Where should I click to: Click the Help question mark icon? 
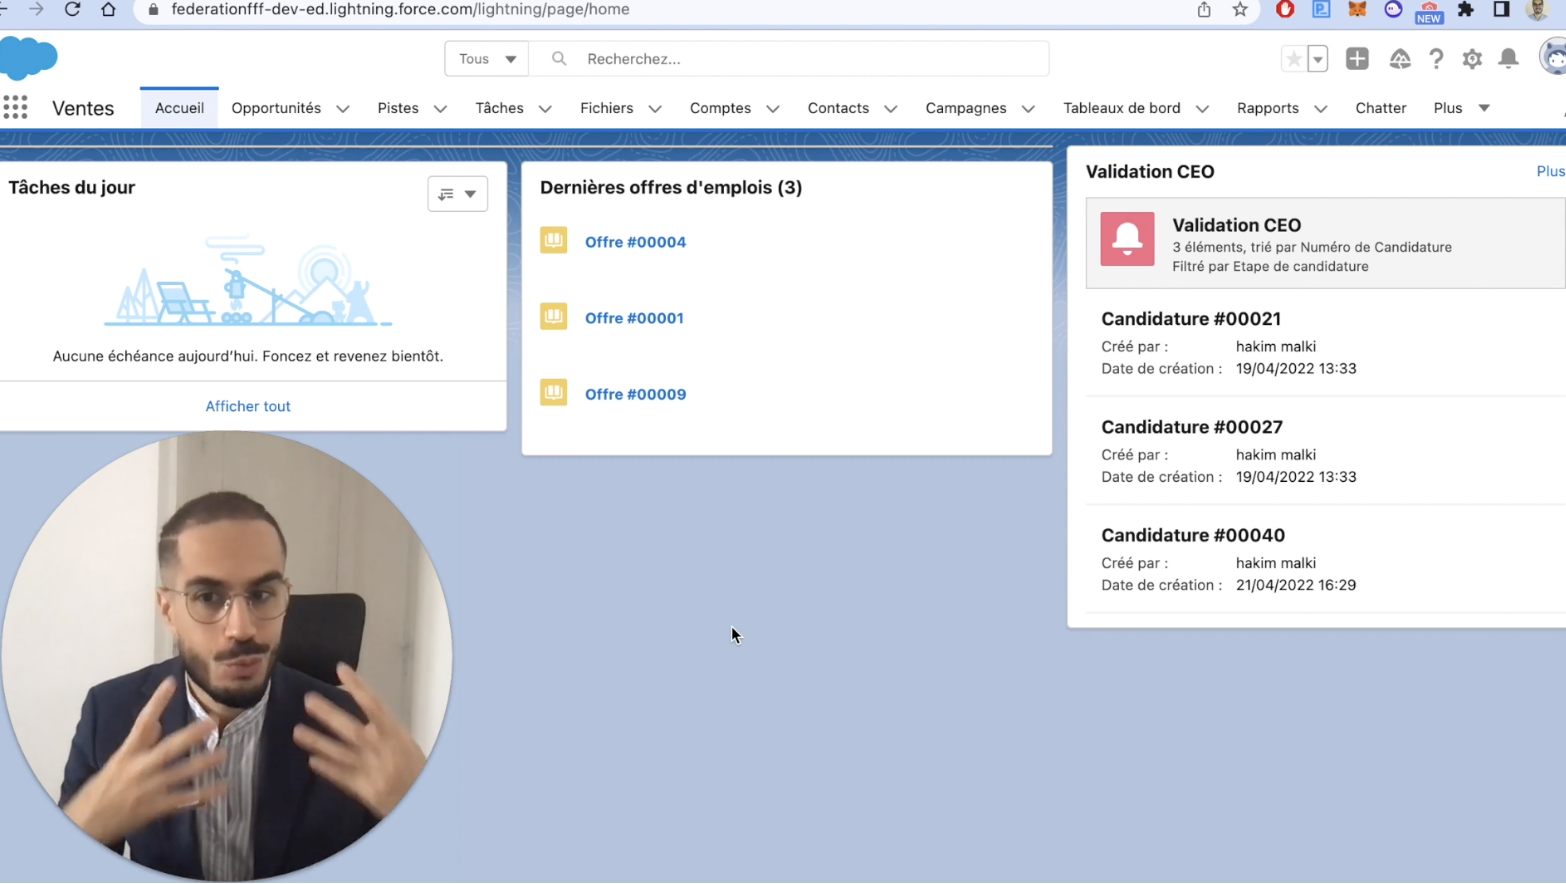click(1436, 59)
